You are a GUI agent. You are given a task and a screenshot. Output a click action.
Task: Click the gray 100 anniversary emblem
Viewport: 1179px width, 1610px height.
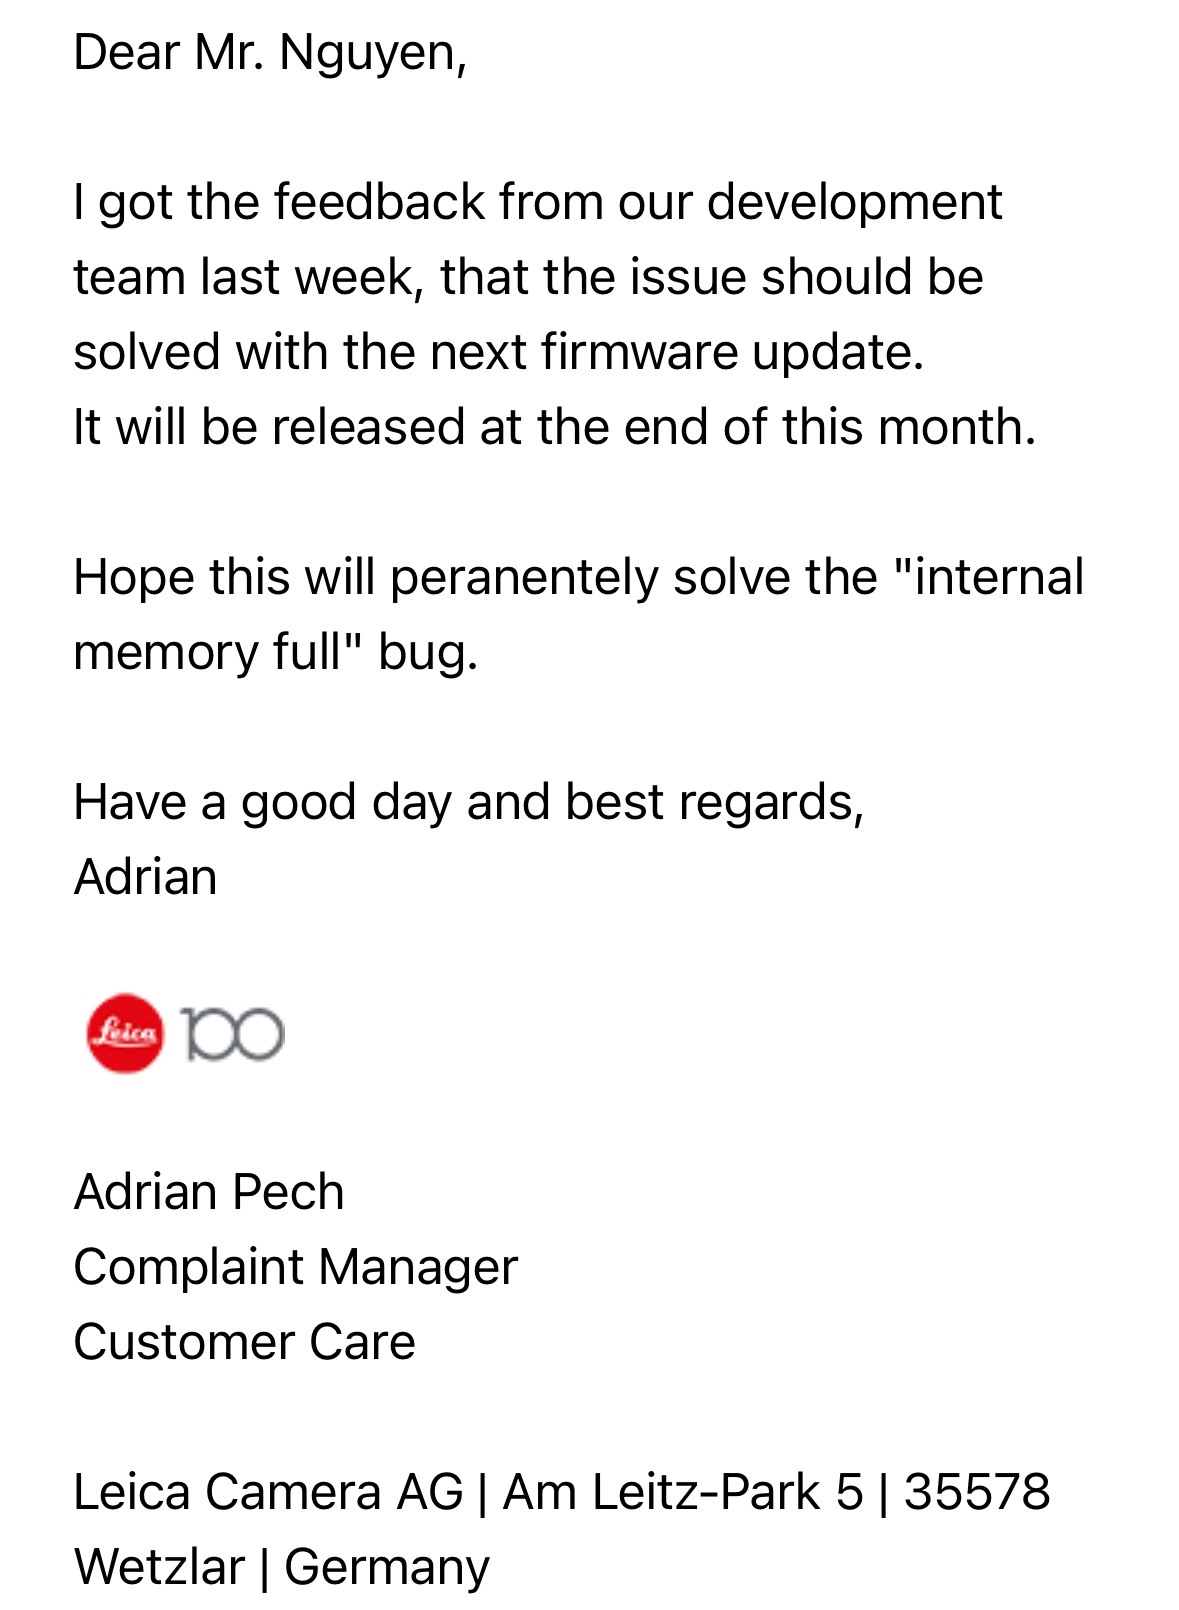pos(233,1034)
